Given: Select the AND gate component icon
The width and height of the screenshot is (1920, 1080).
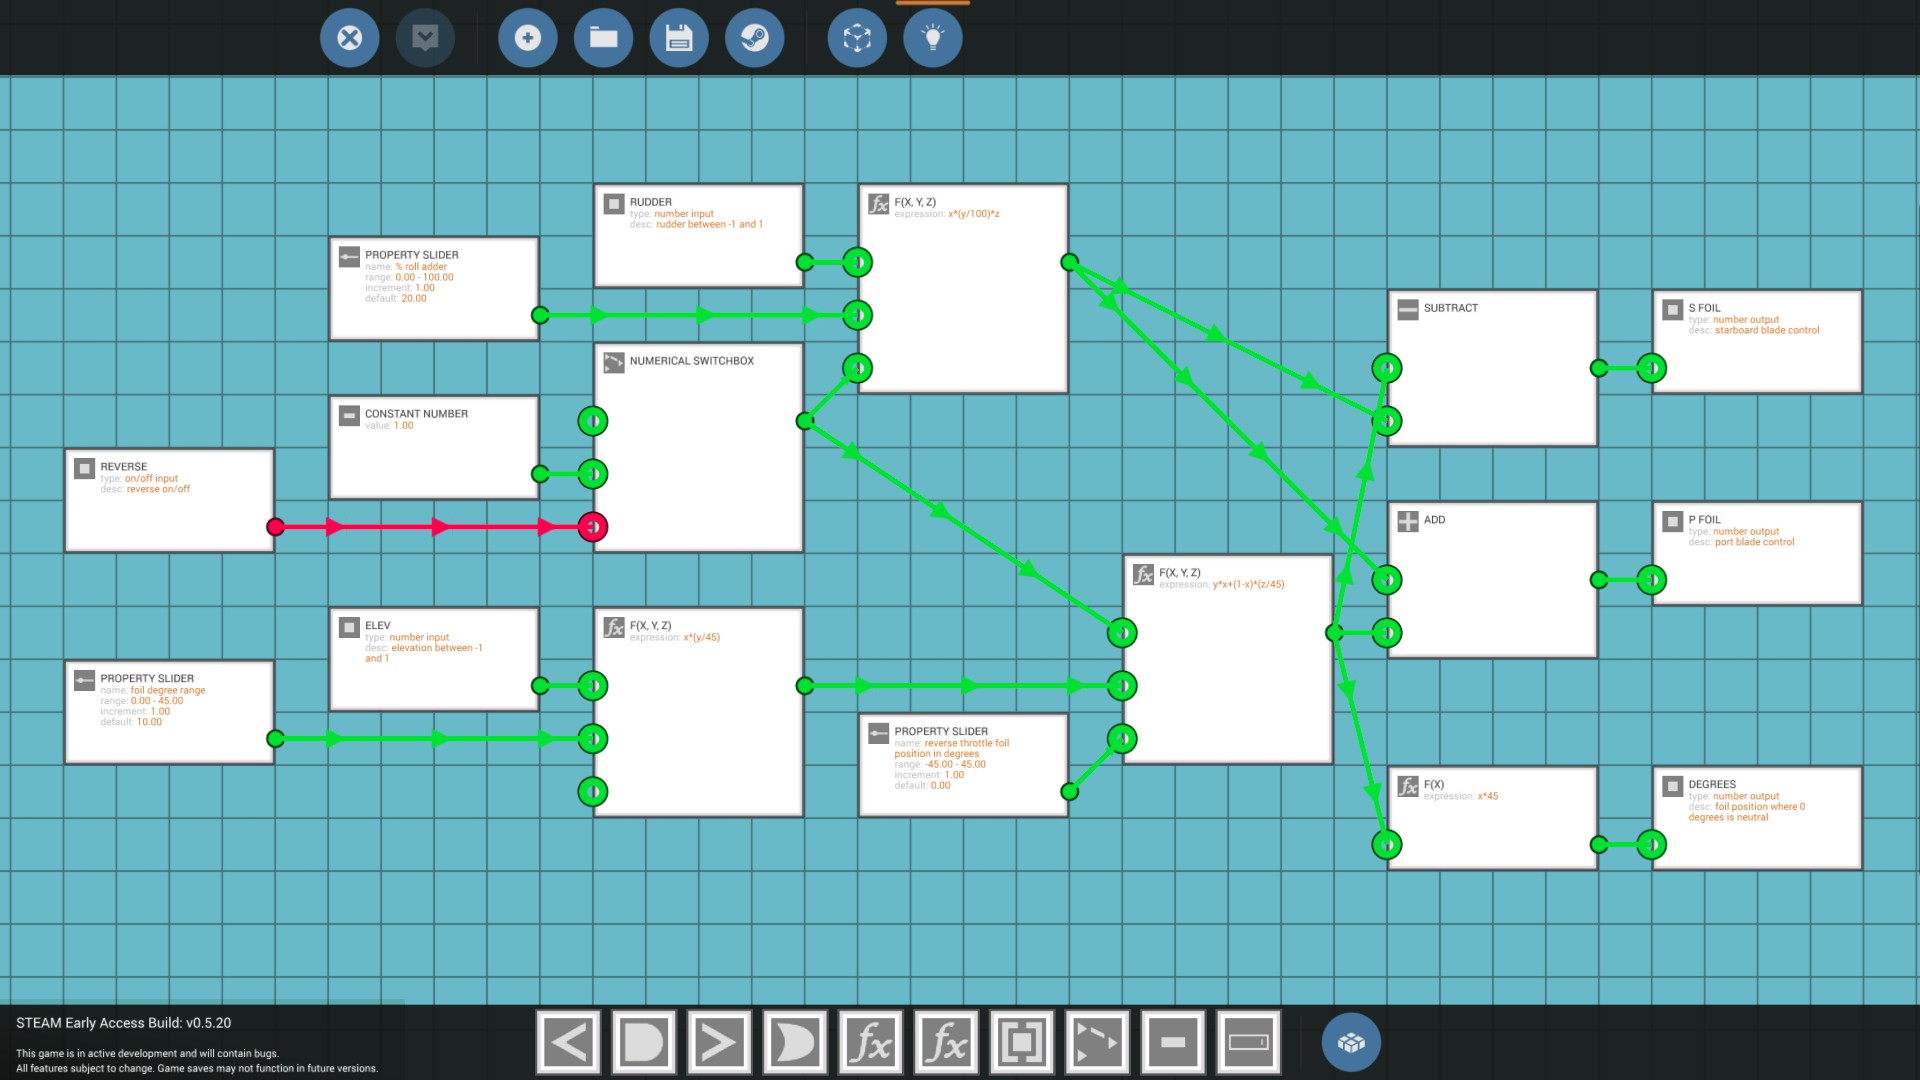Looking at the screenshot, I should (643, 1042).
